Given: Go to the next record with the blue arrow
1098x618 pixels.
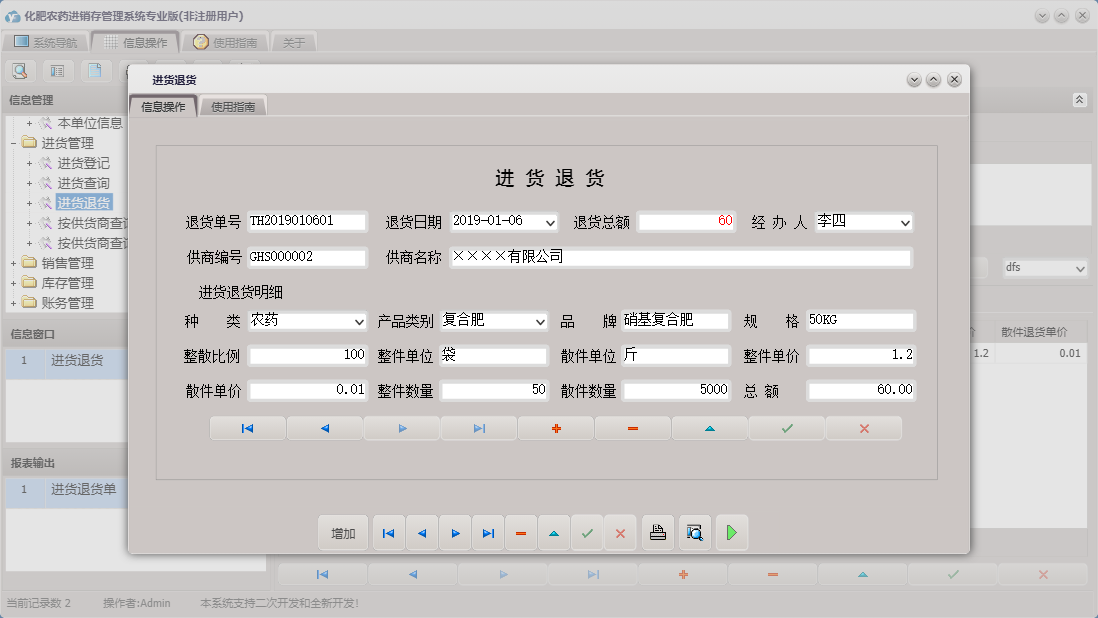Looking at the screenshot, I should tap(455, 533).
